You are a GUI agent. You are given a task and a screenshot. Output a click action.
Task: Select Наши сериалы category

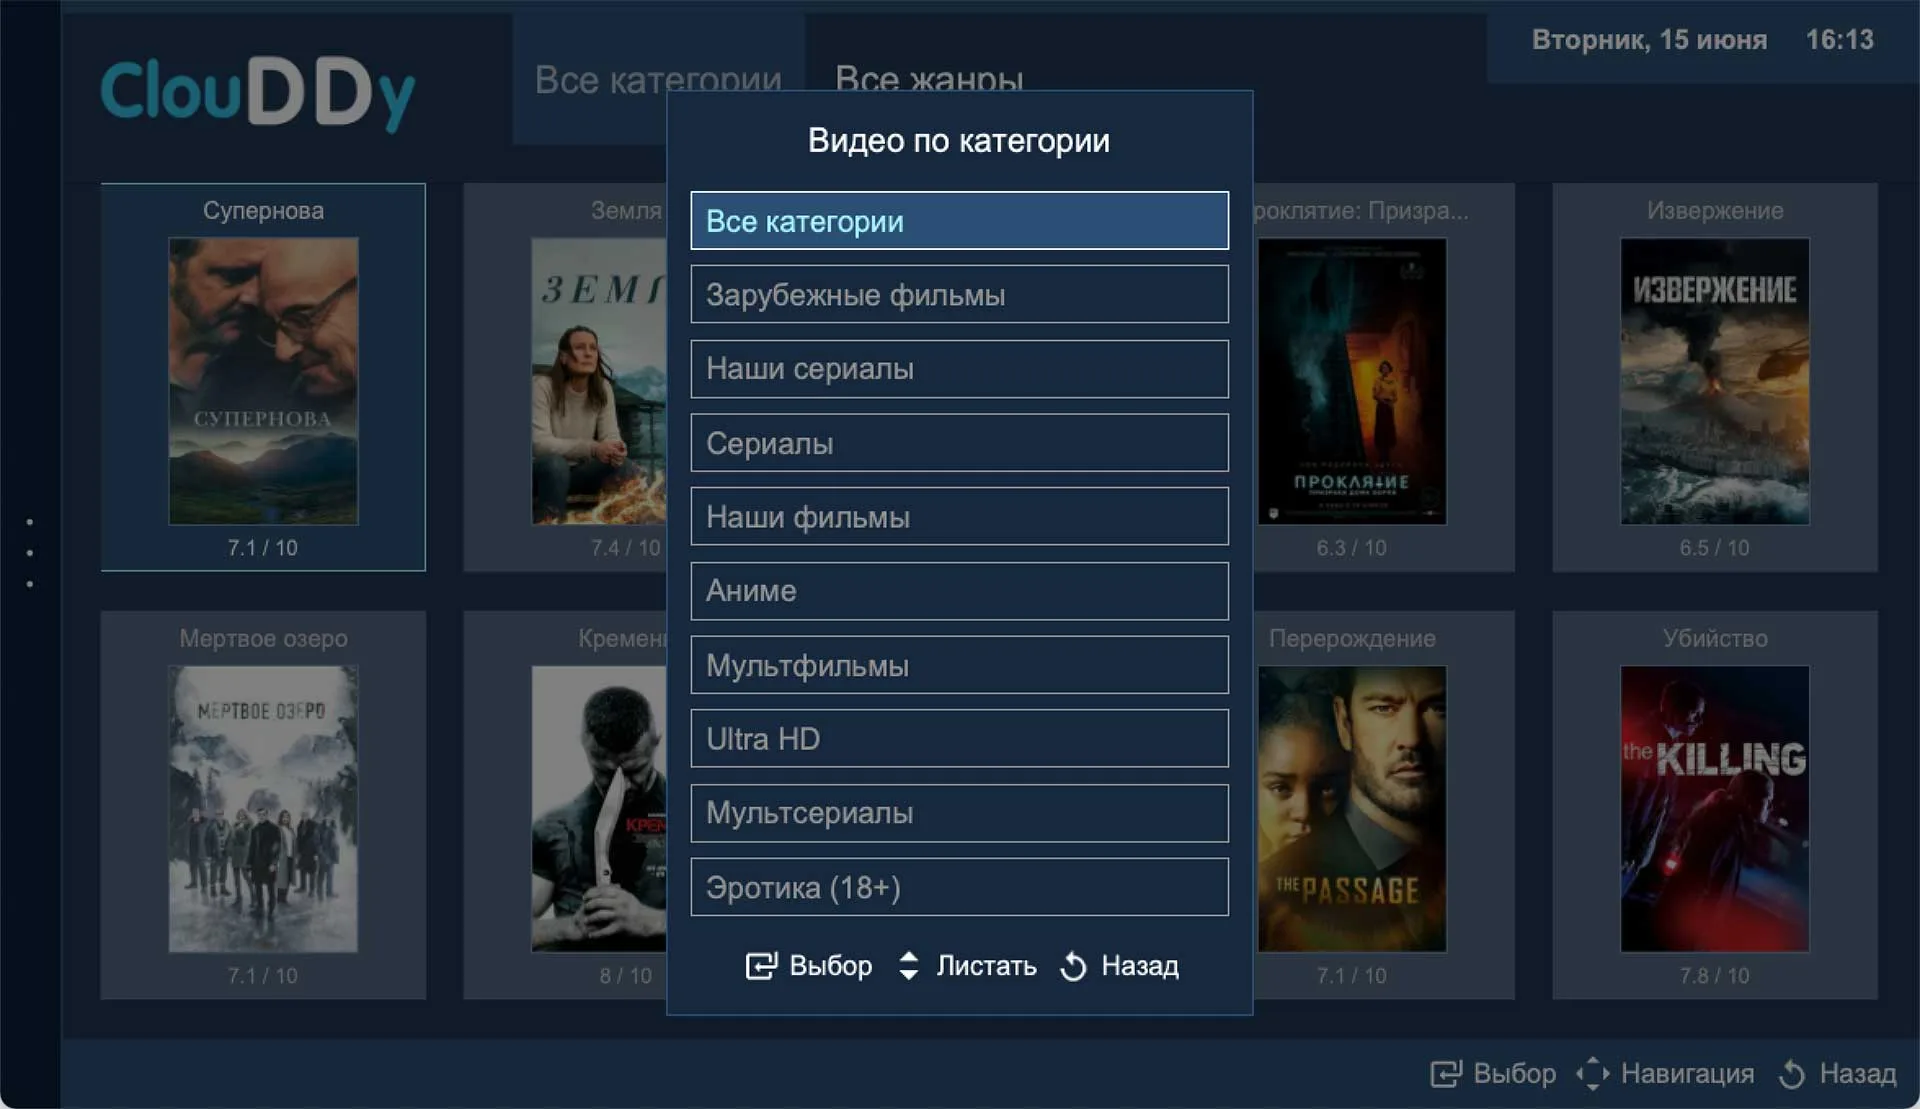pyautogui.click(x=958, y=369)
